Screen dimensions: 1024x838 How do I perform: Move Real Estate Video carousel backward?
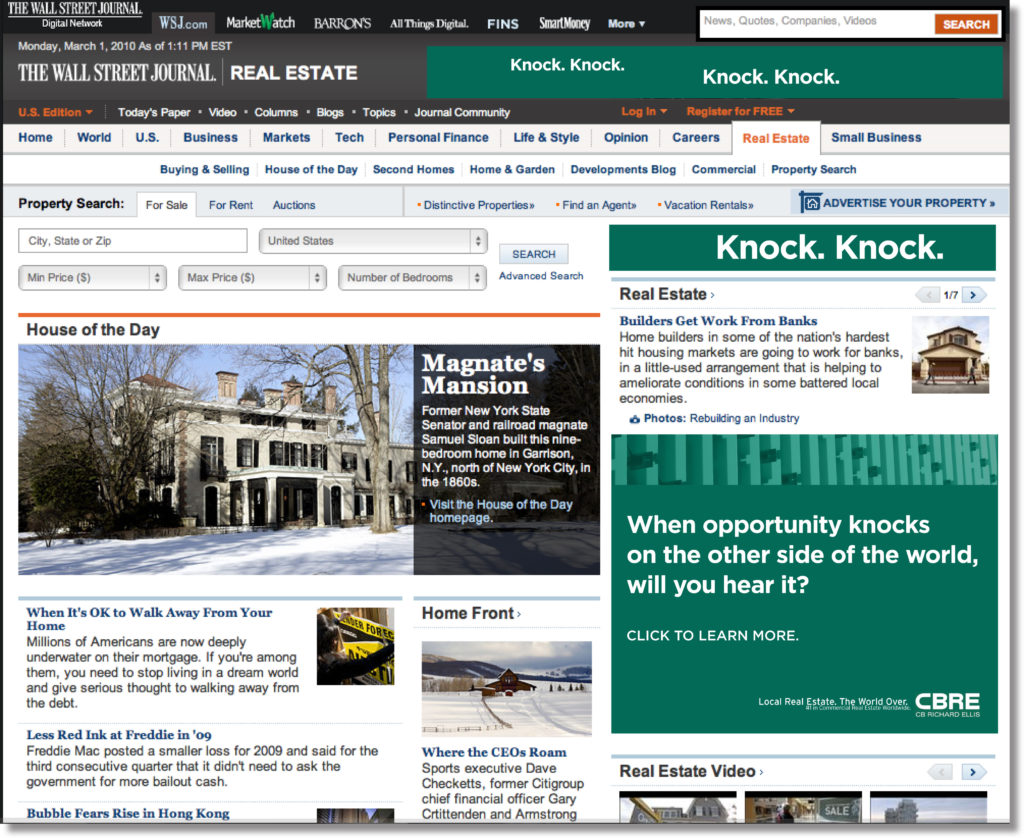pos(940,772)
